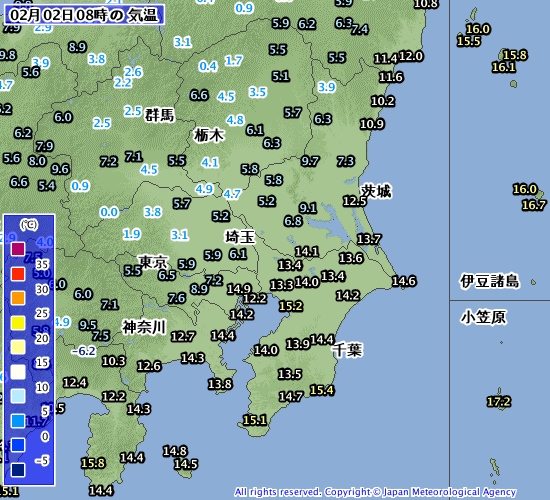550x500 pixels.
Task: Click the 12.0 temperature reading
Action: pos(411,56)
